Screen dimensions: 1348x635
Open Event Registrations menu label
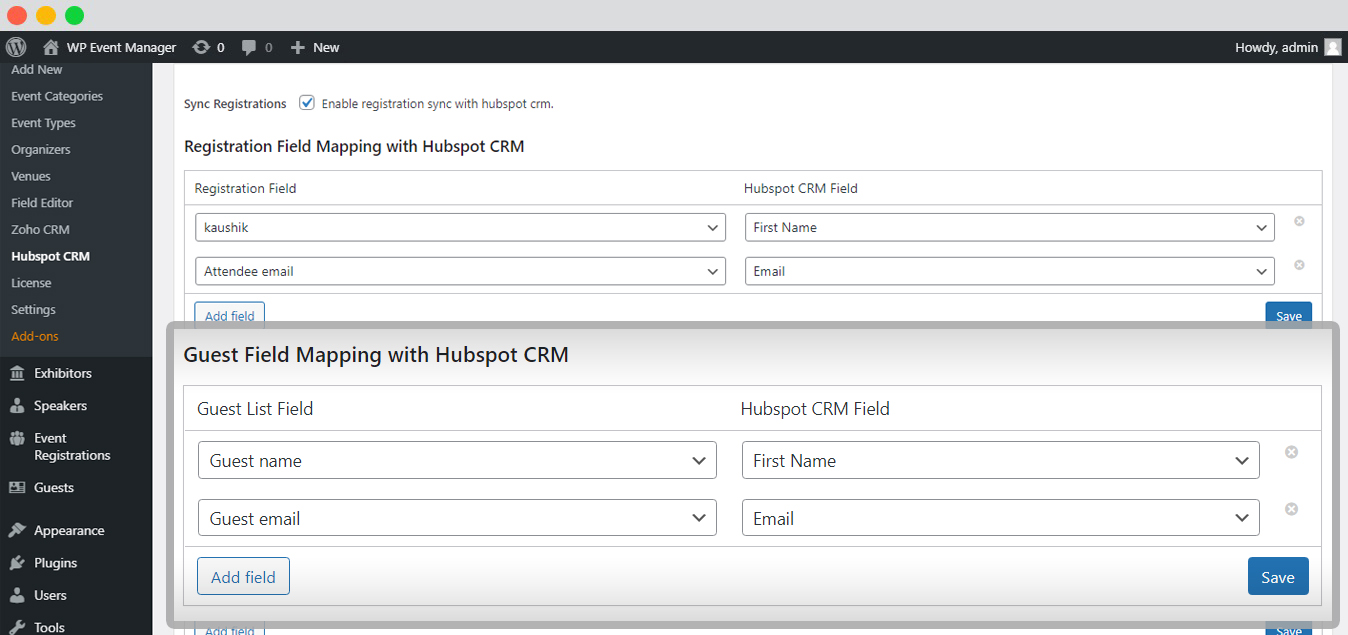pos(72,447)
